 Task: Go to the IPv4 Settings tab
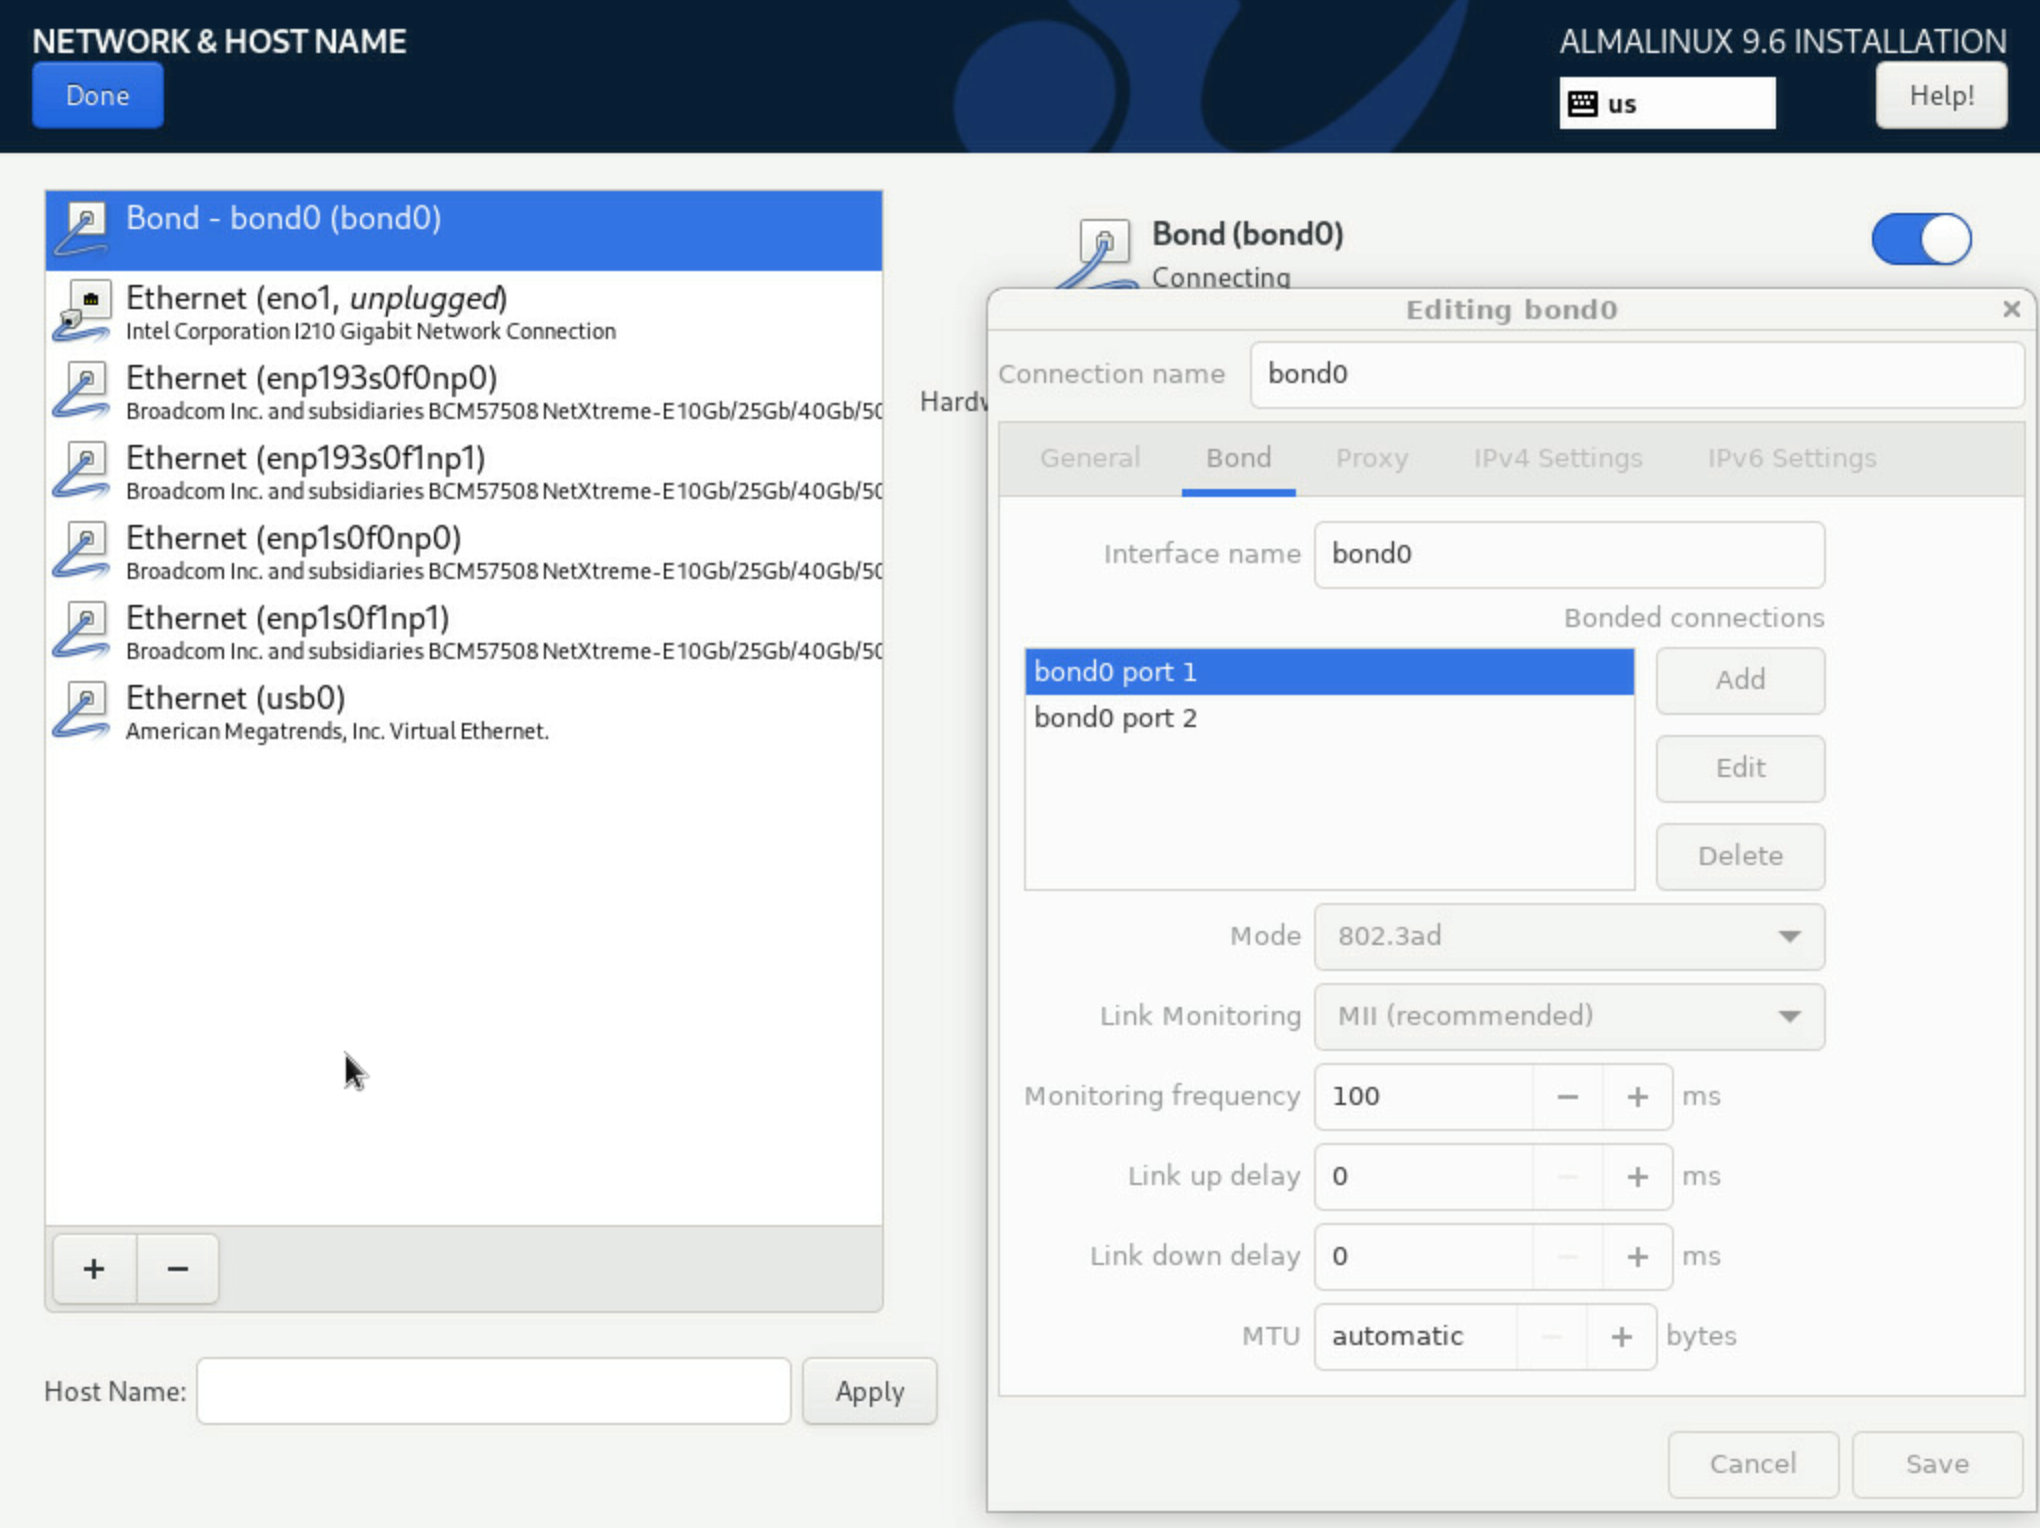[1558, 458]
